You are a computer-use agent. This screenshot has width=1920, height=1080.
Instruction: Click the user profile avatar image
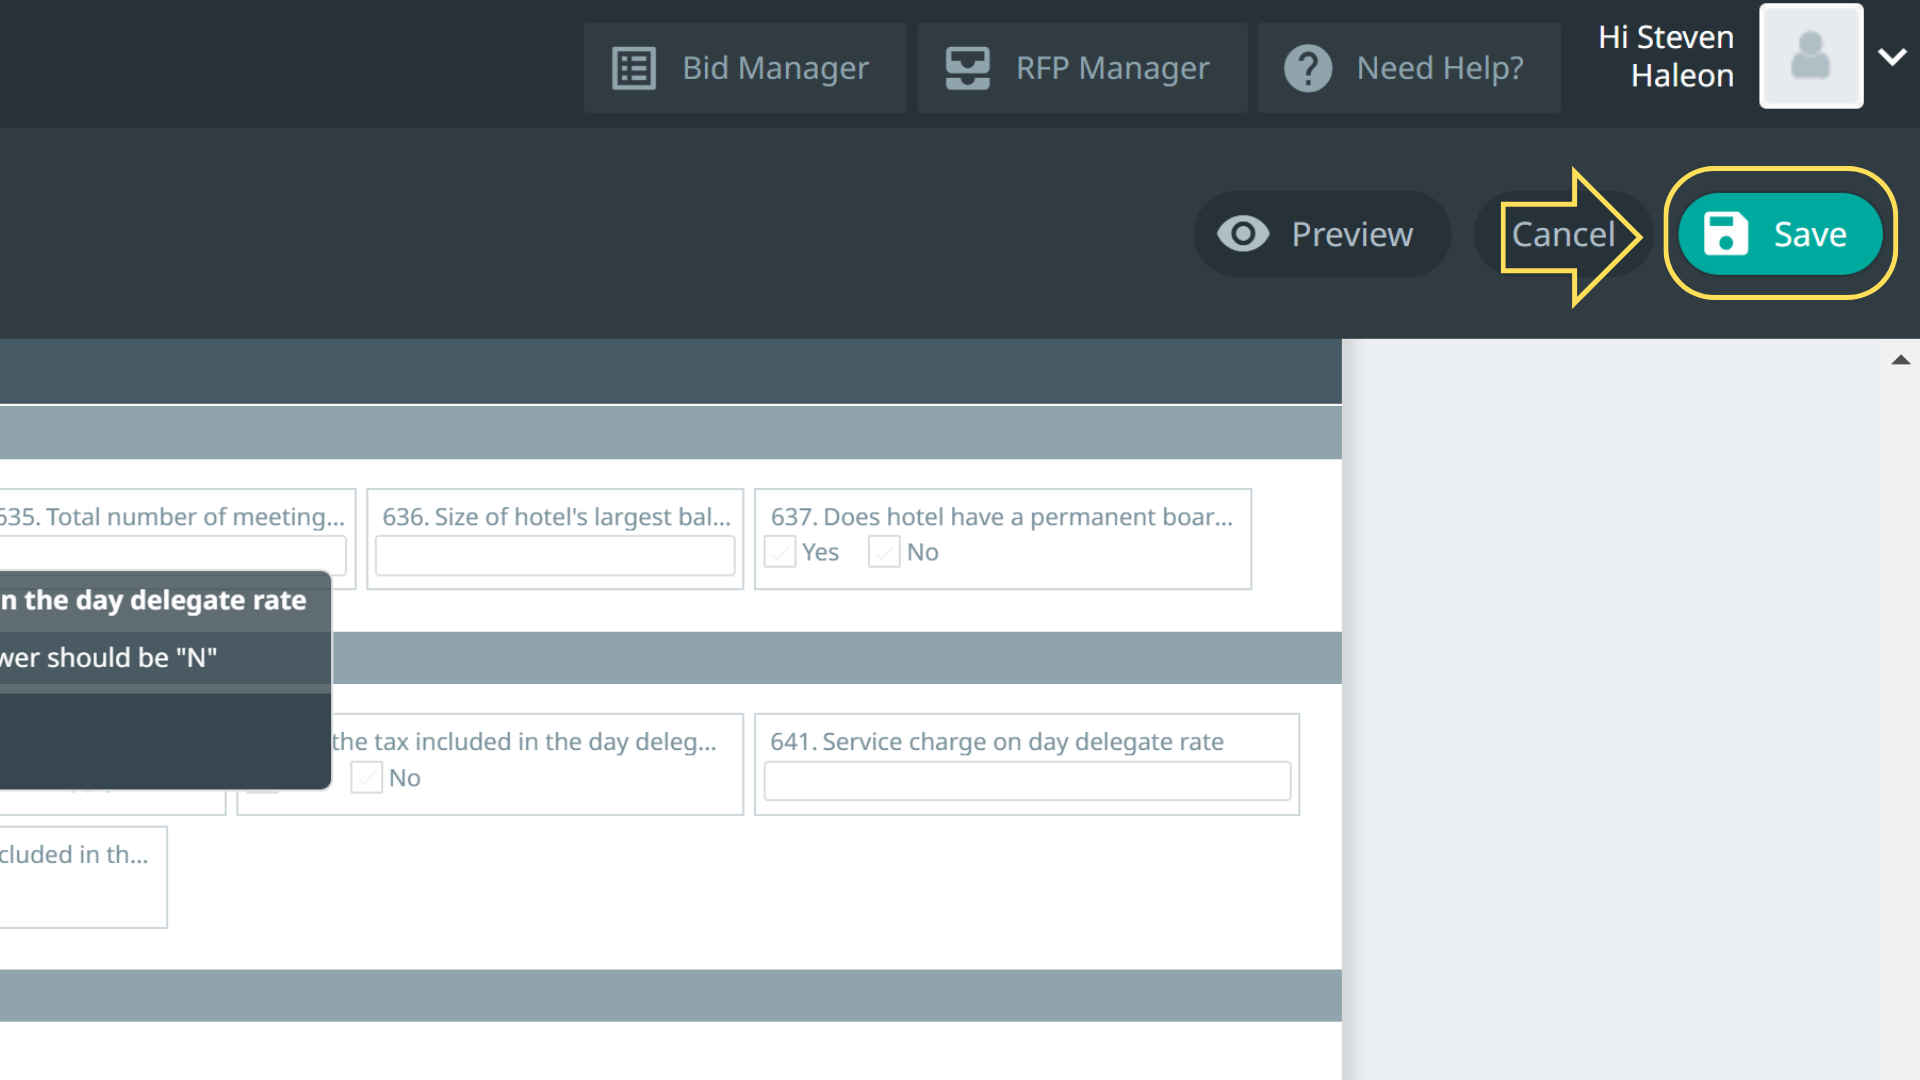click(x=1810, y=56)
